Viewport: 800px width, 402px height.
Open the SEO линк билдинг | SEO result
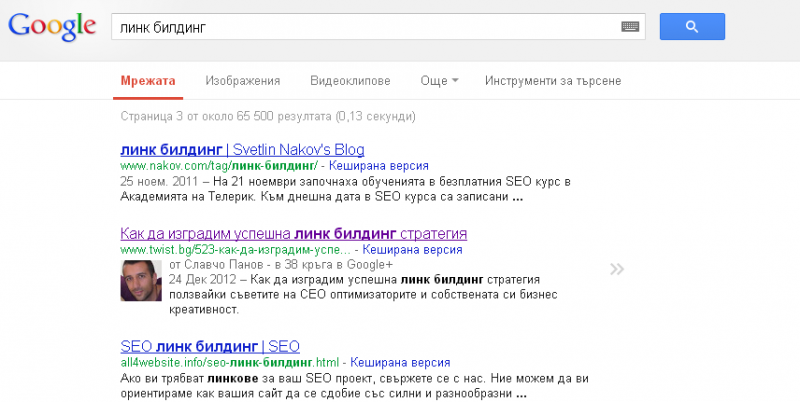(x=210, y=346)
